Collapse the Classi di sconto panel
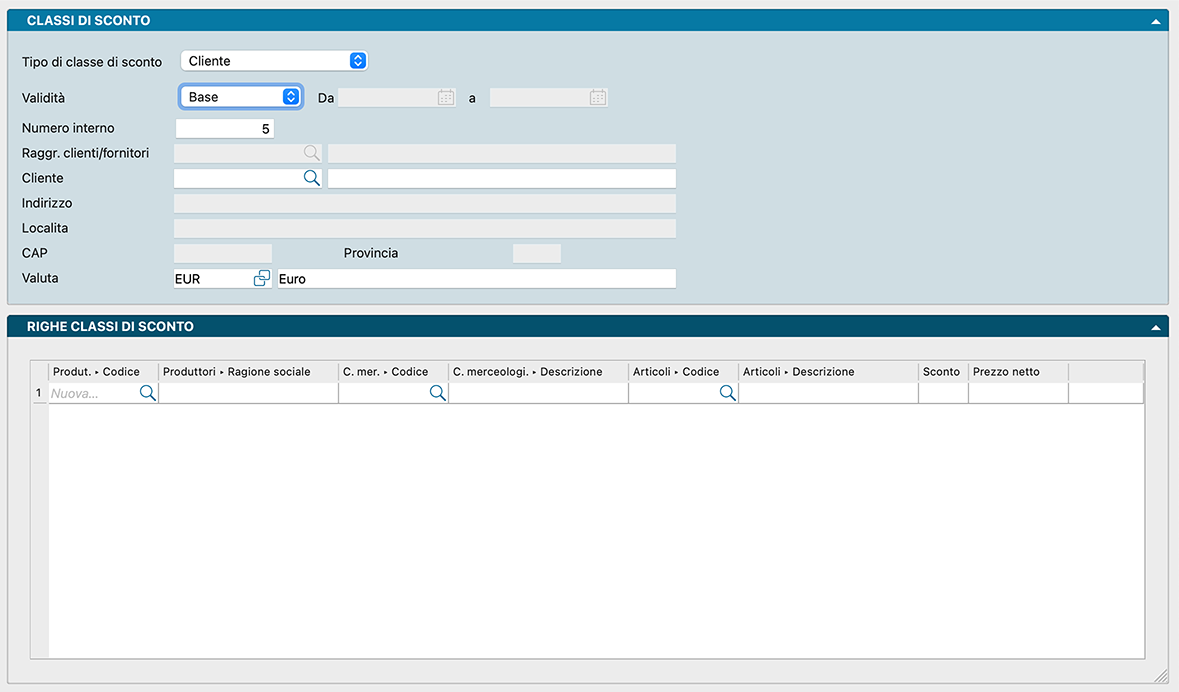 click(x=1156, y=21)
